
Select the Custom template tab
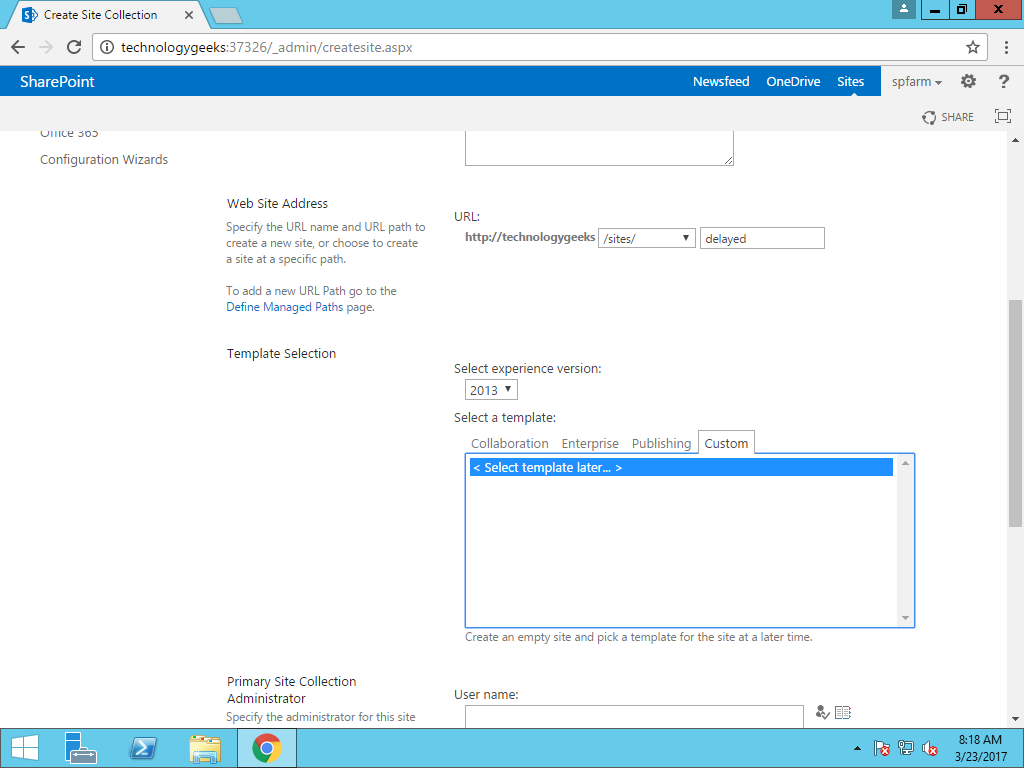click(x=726, y=443)
